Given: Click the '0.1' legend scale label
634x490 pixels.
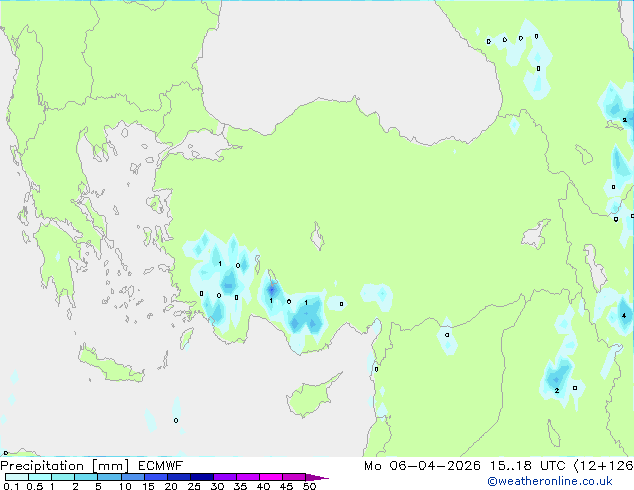Looking at the screenshot, I should tap(11, 486).
